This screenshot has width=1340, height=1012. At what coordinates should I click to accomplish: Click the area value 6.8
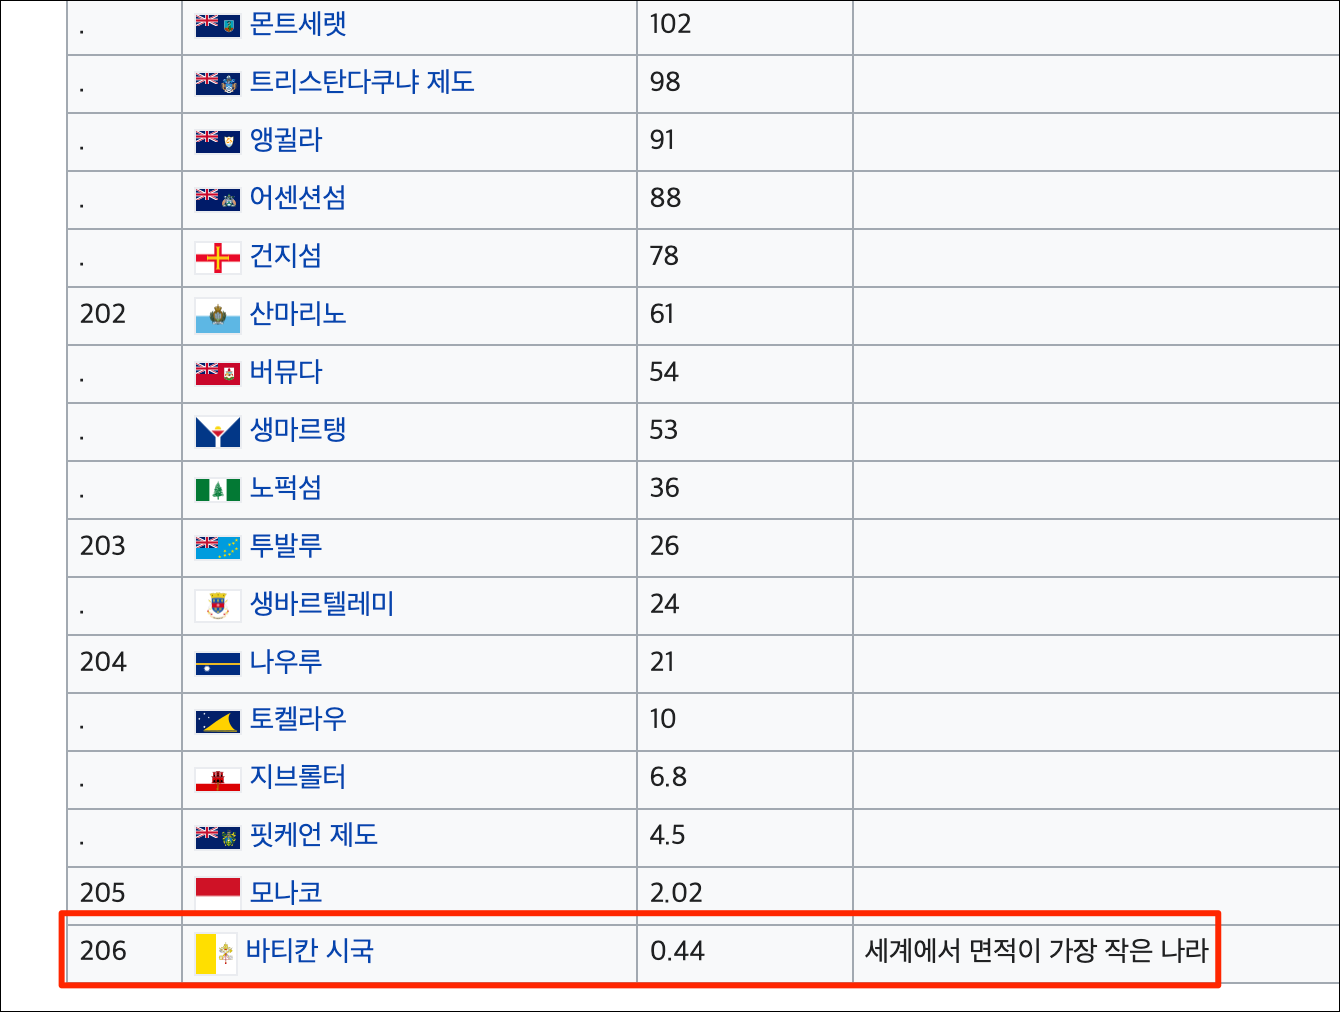click(x=668, y=777)
